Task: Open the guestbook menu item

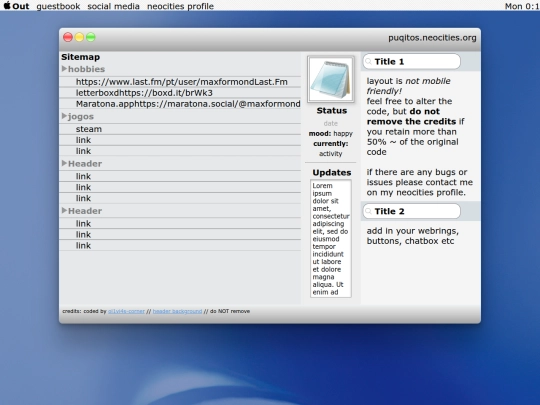Action: coord(58,6)
